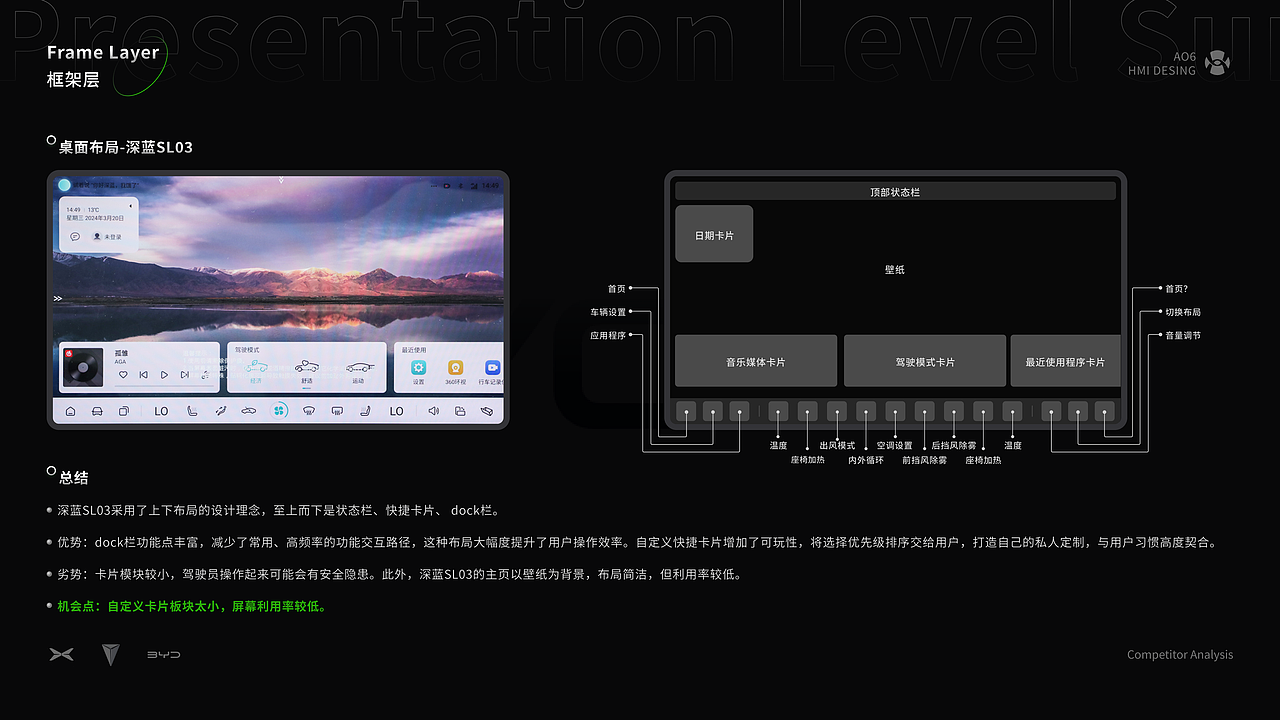Click 未登录 user login in date card
The width and height of the screenshot is (1280, 720).
pos(107,237)
